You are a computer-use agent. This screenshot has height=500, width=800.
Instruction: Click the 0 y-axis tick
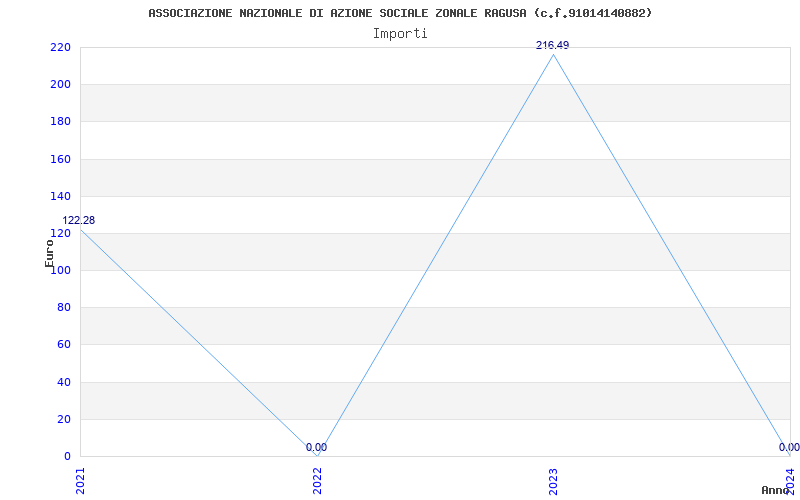tap(67, 457)
